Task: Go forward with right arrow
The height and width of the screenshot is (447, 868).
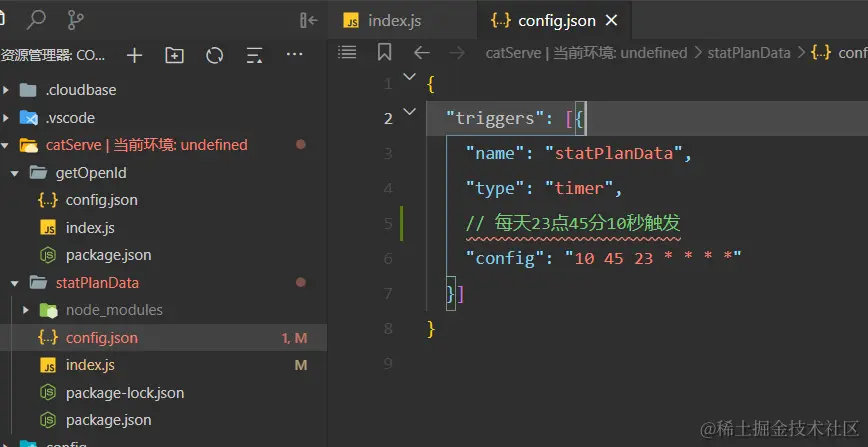Action: coord(457,53)
